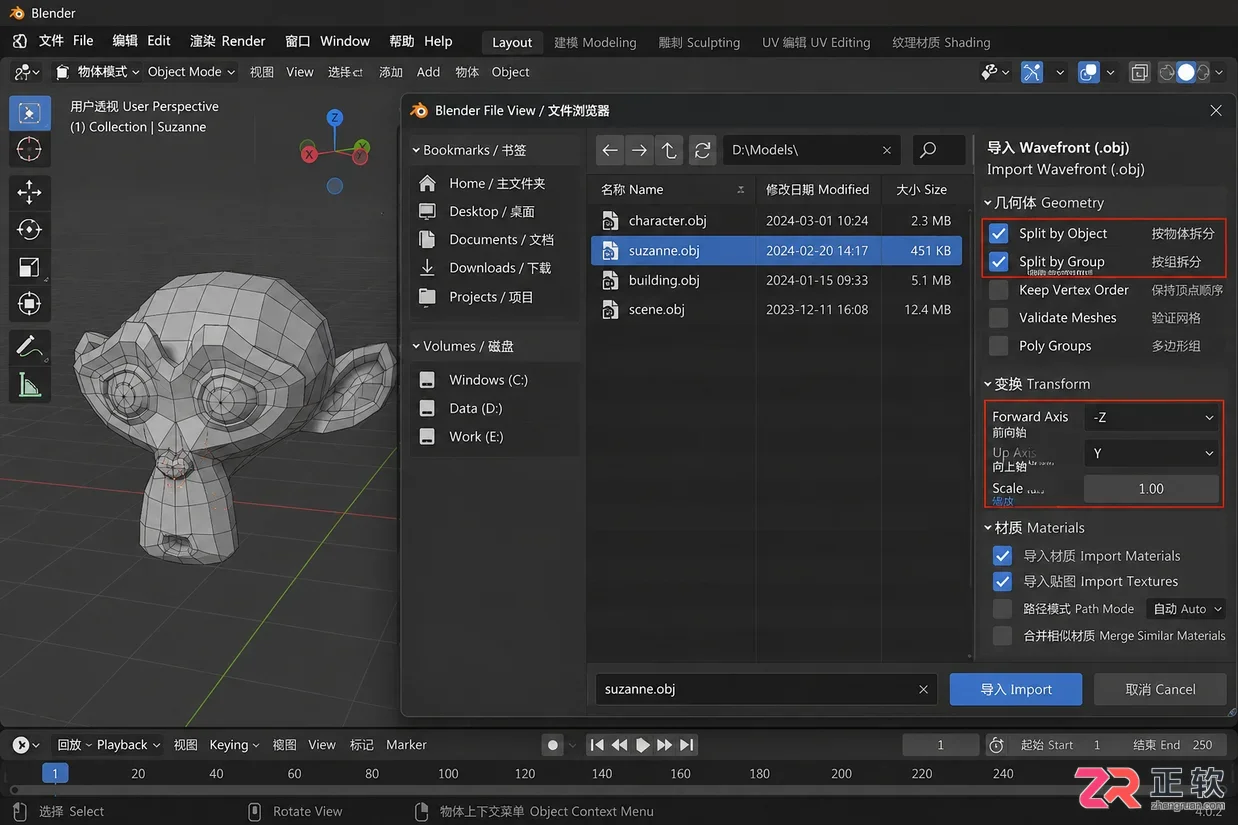Click the file search magnifier icon
Viewport: 1238px width, 825px height.
coord(928,150)
